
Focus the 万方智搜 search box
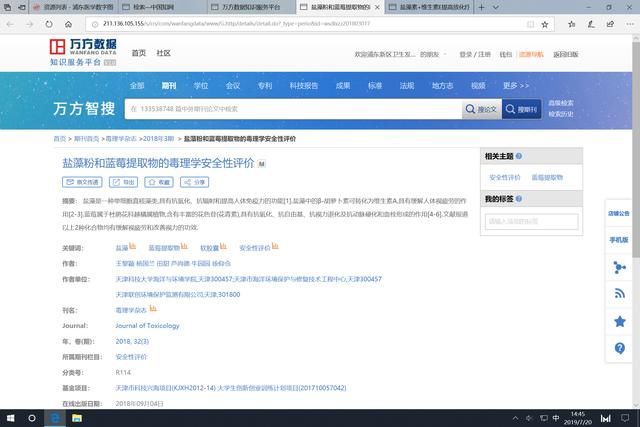point(293,109)
